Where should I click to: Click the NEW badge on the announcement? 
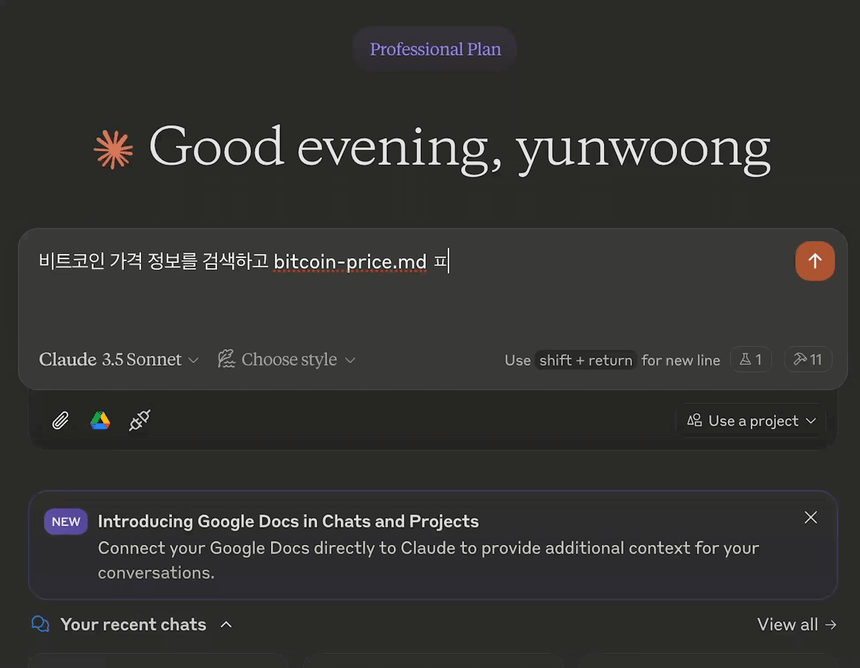[66, 522]
